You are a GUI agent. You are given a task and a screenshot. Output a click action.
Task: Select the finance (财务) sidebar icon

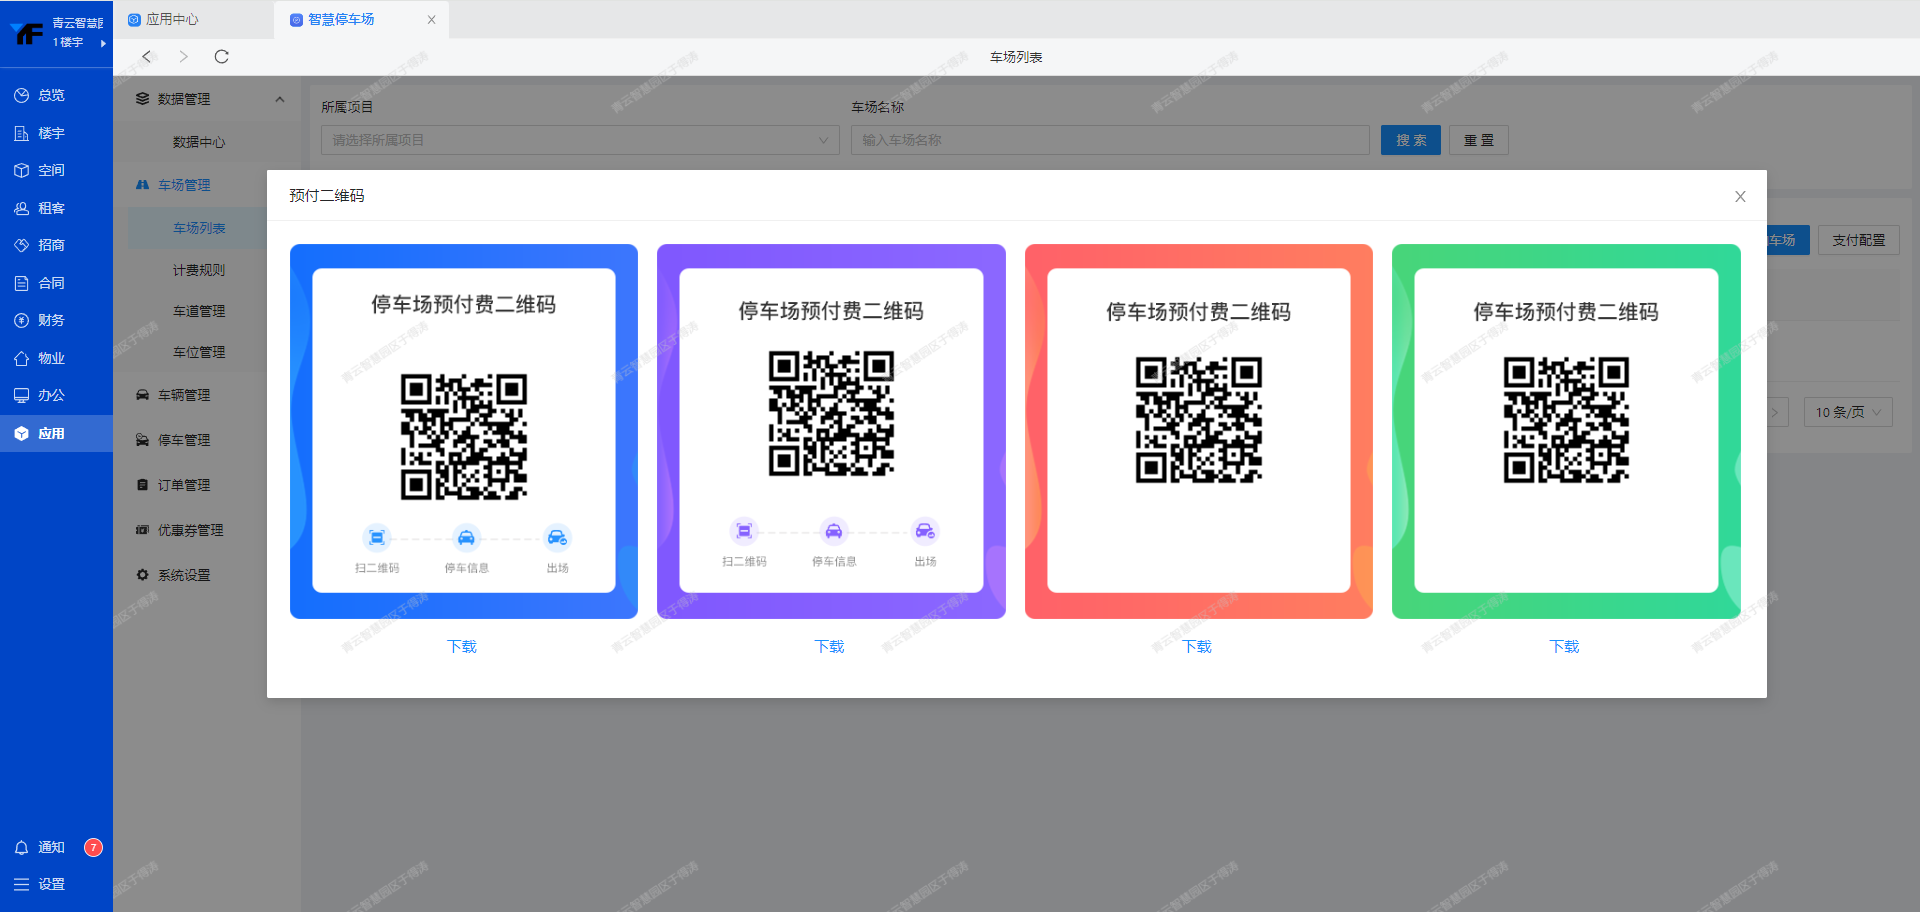[22, 321]
